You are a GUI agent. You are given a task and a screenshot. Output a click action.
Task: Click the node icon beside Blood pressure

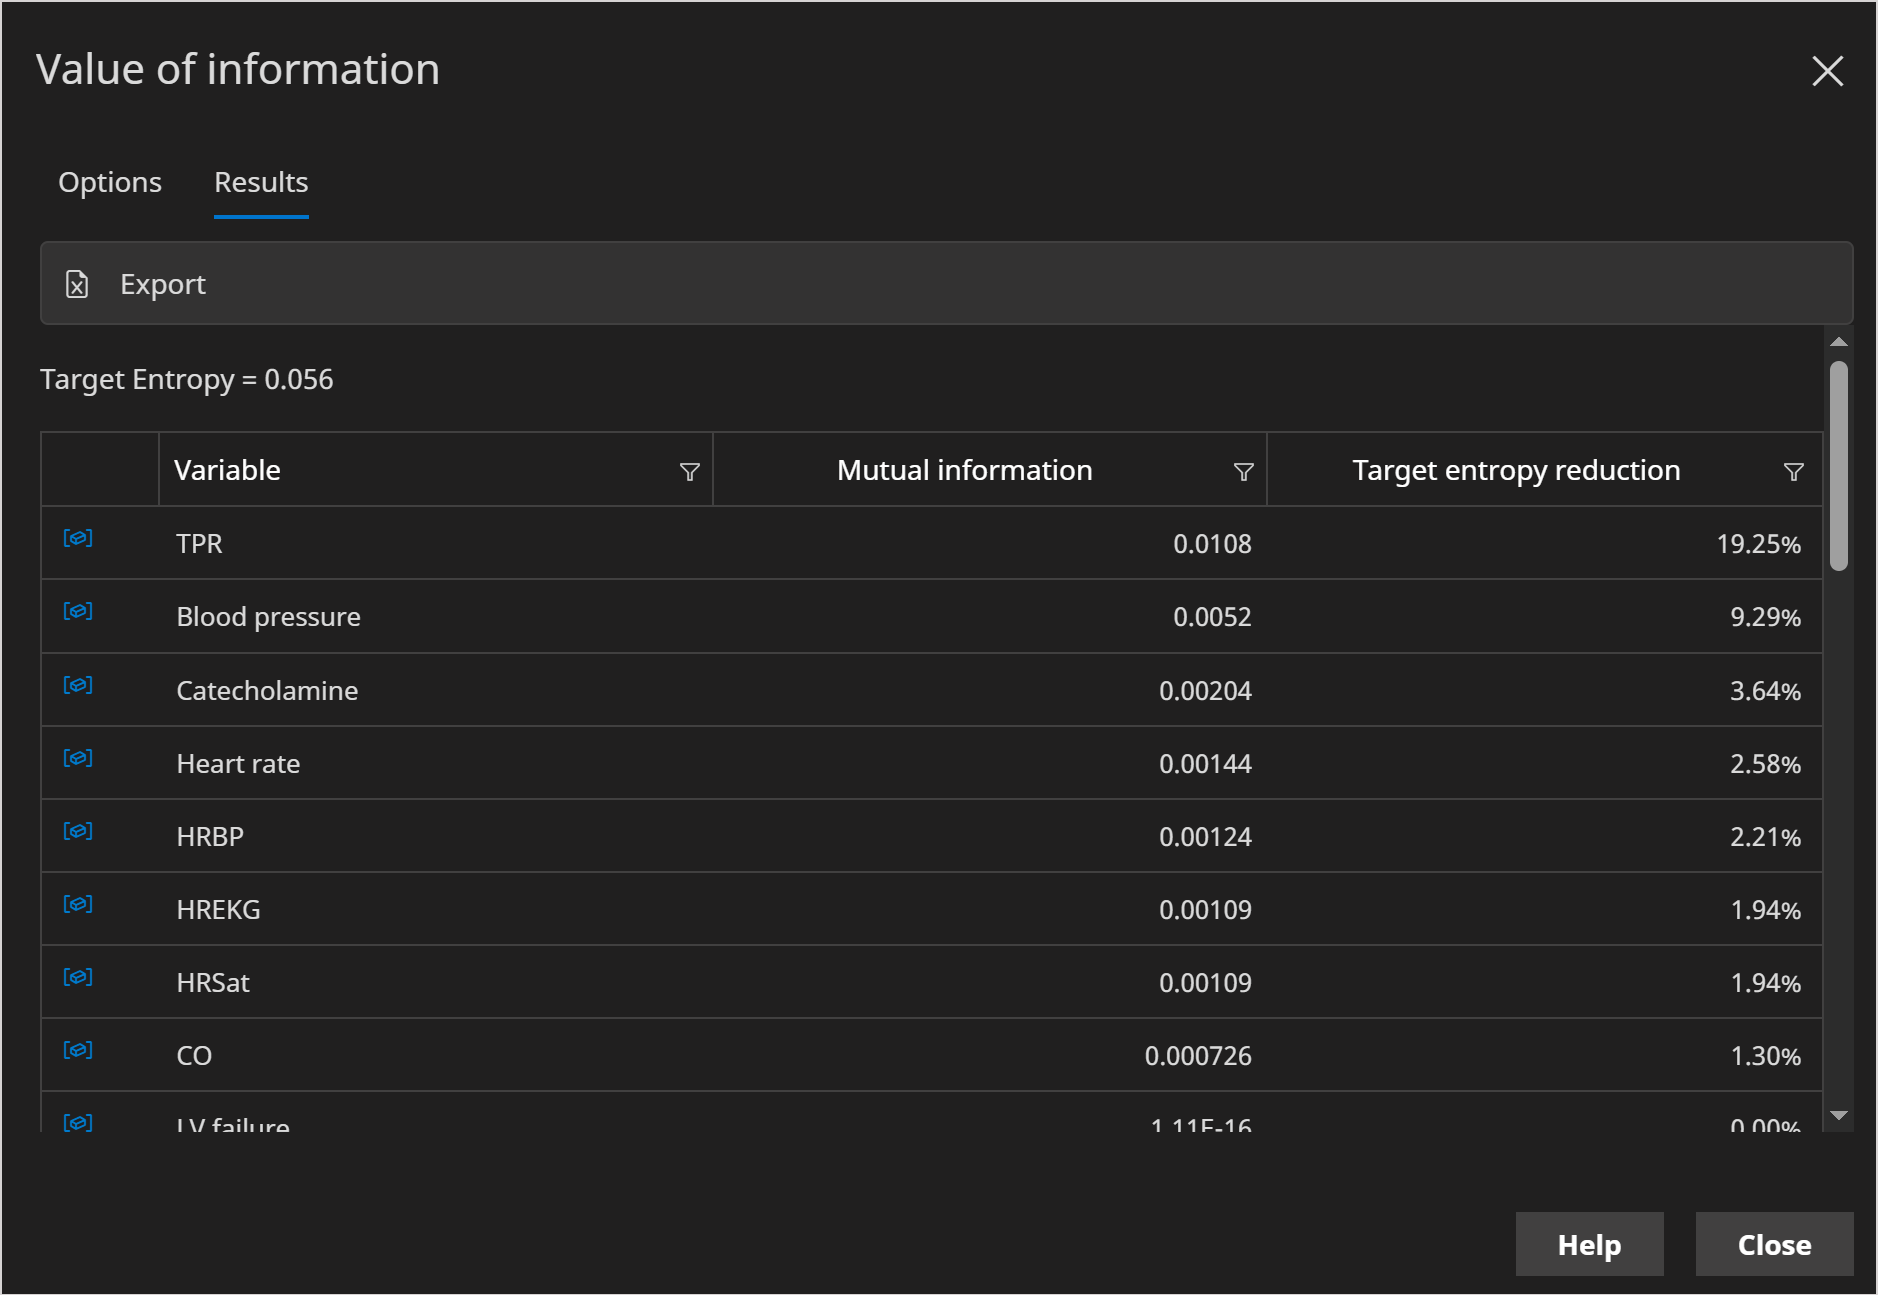[78, 612]
